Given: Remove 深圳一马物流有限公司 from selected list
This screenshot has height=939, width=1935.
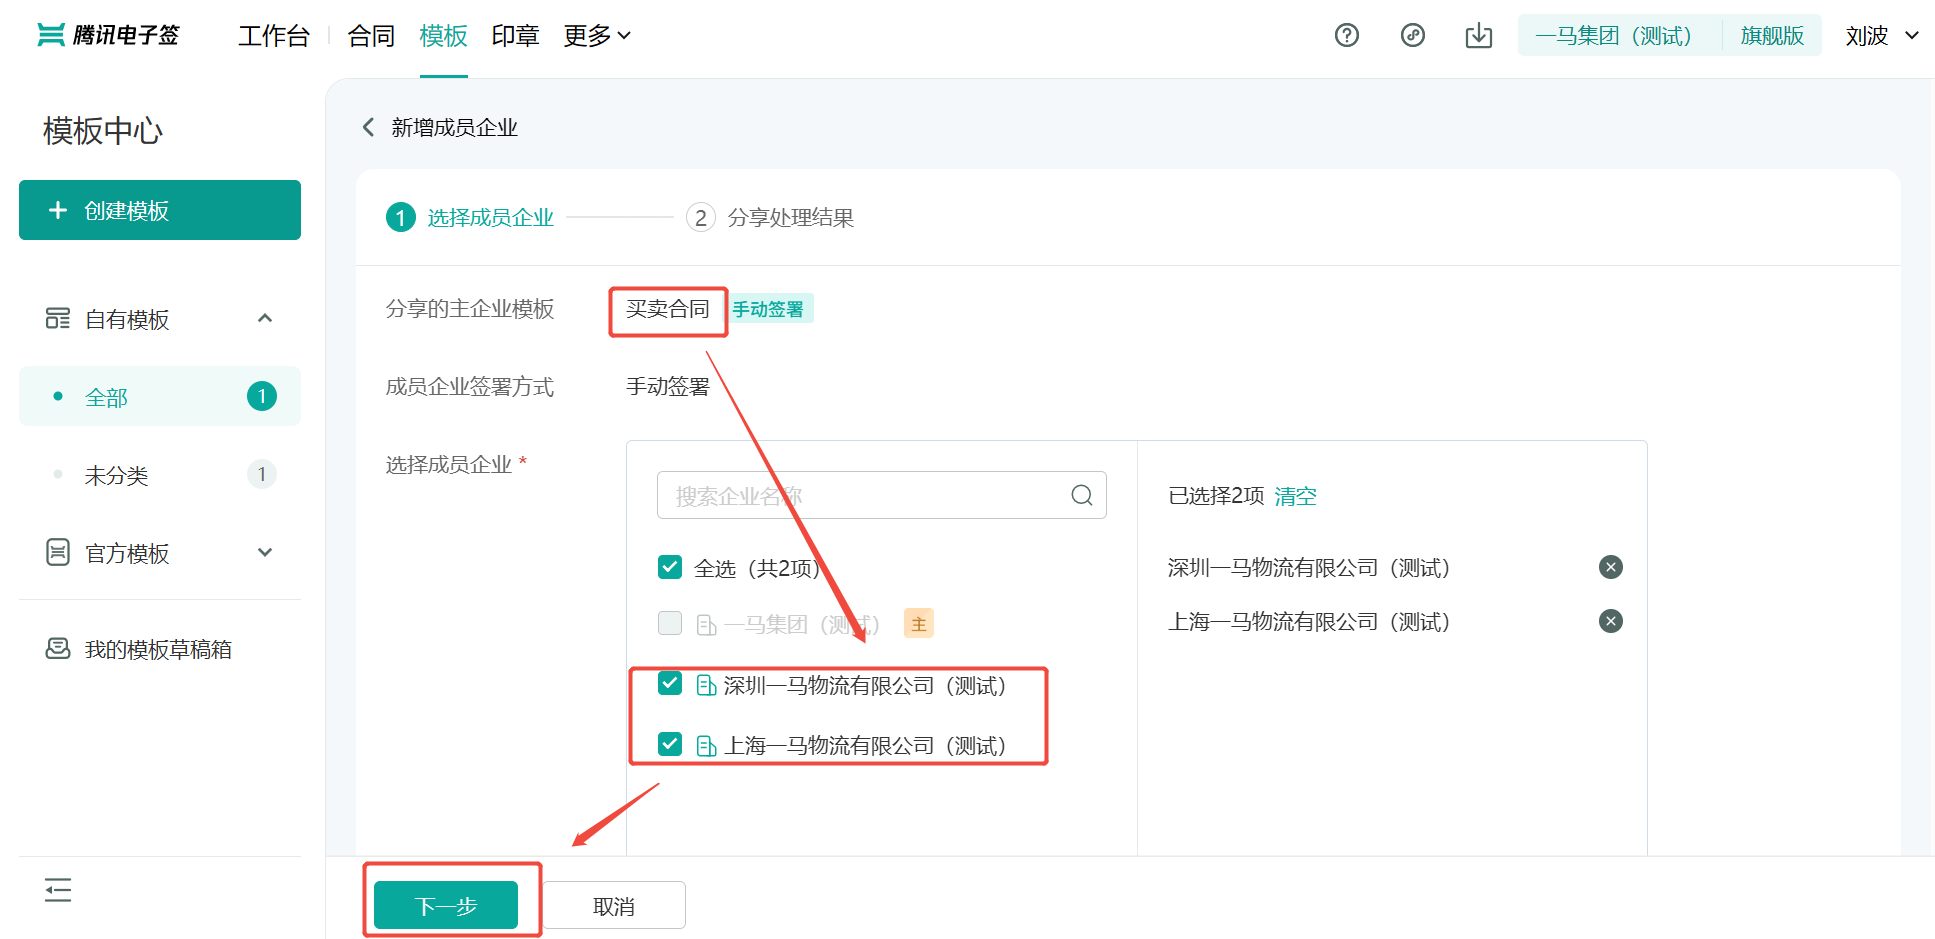Looking at the screenshot, I should pos(1611,567).
